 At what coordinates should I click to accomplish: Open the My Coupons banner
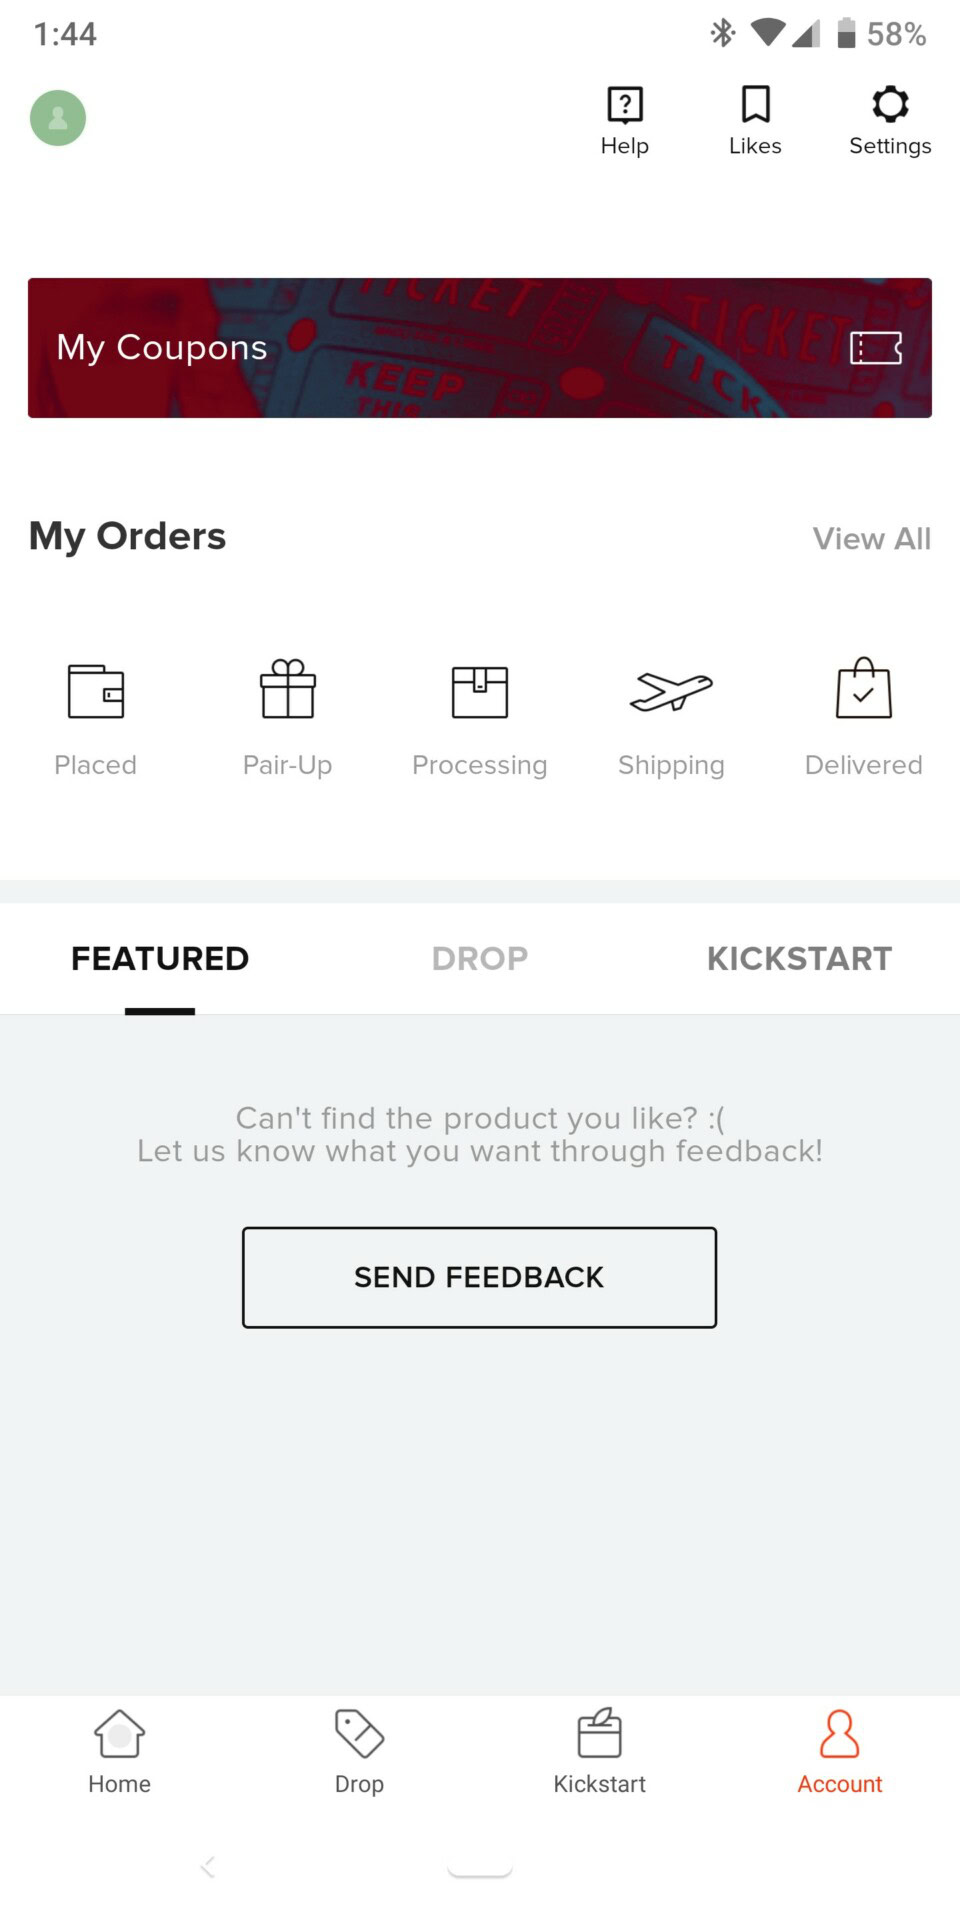pos(400,348)
